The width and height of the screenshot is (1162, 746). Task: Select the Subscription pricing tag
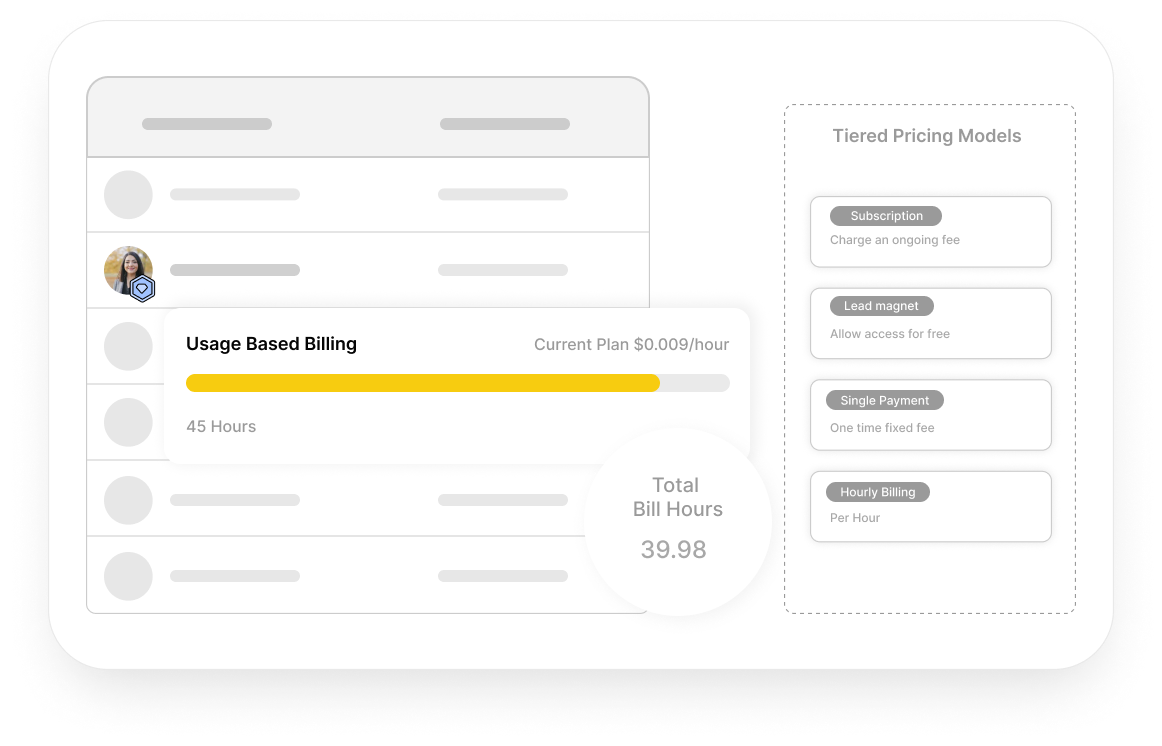point(886,216)
